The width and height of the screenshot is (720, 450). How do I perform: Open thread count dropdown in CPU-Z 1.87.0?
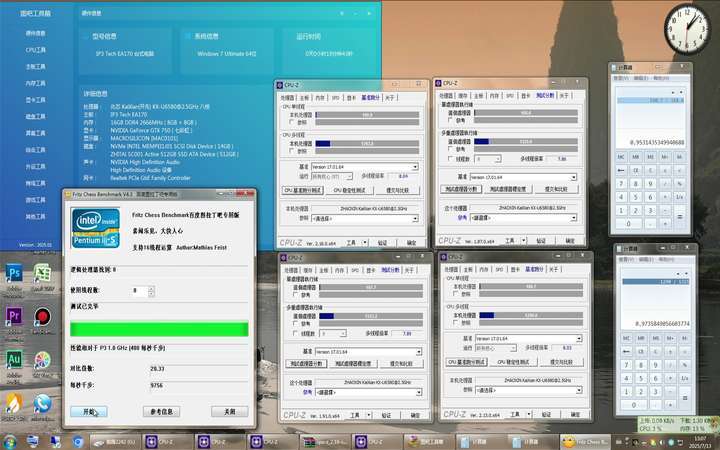tap(488, 159)
